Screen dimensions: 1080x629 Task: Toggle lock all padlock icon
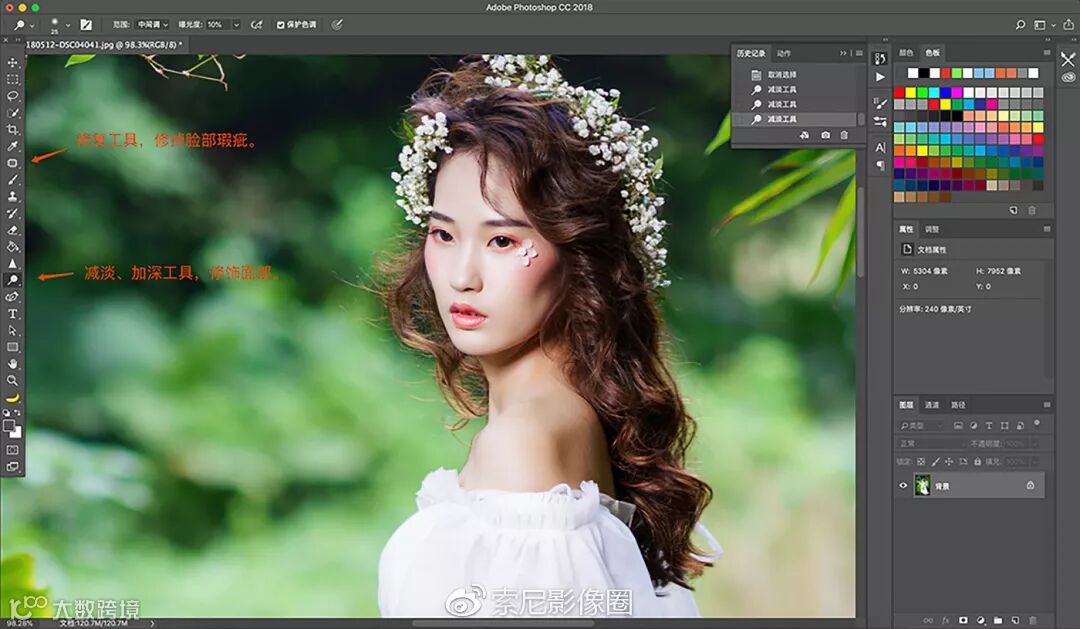(x=977, y=462)
